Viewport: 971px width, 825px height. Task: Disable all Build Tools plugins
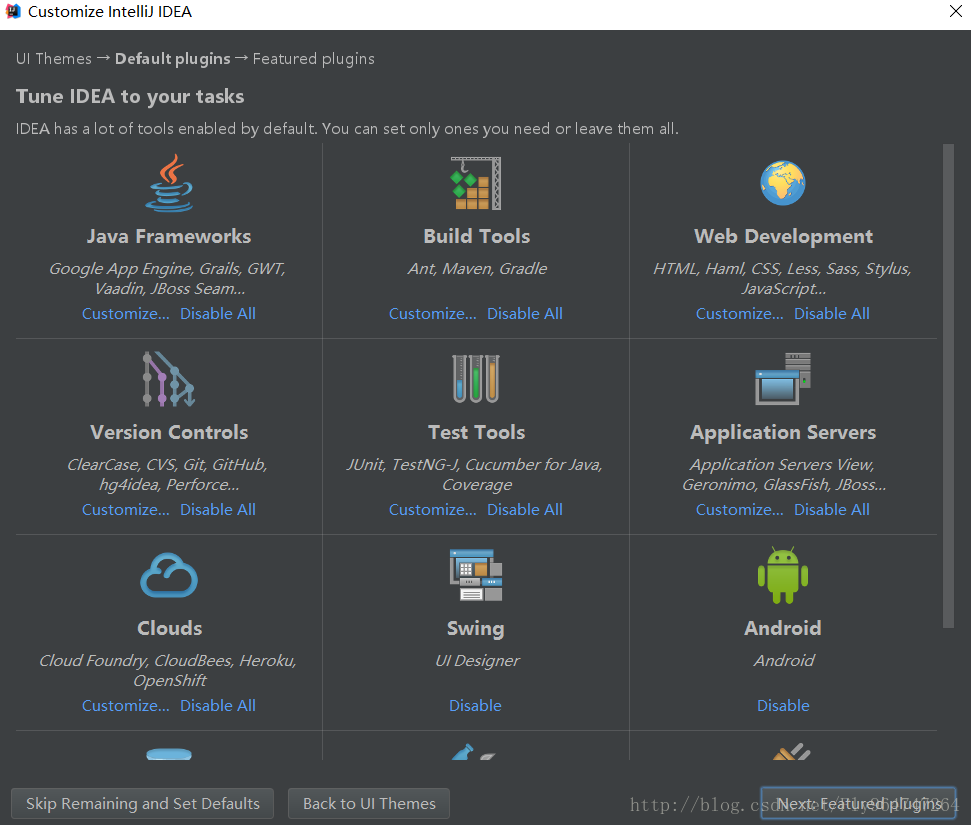point(525,313)
